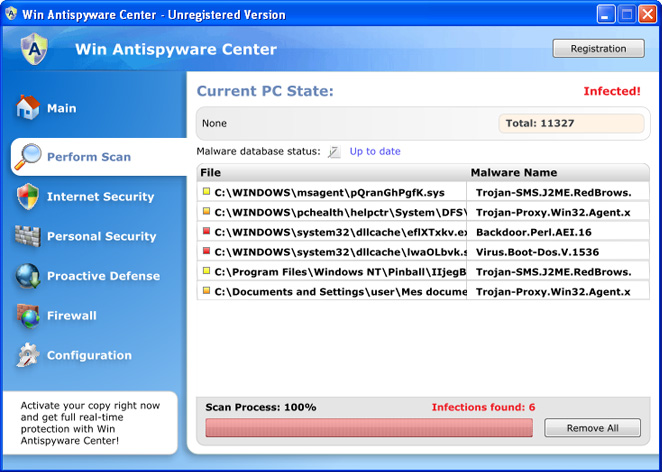Click the globe icon for Proactive Defense

pos(28,276)
